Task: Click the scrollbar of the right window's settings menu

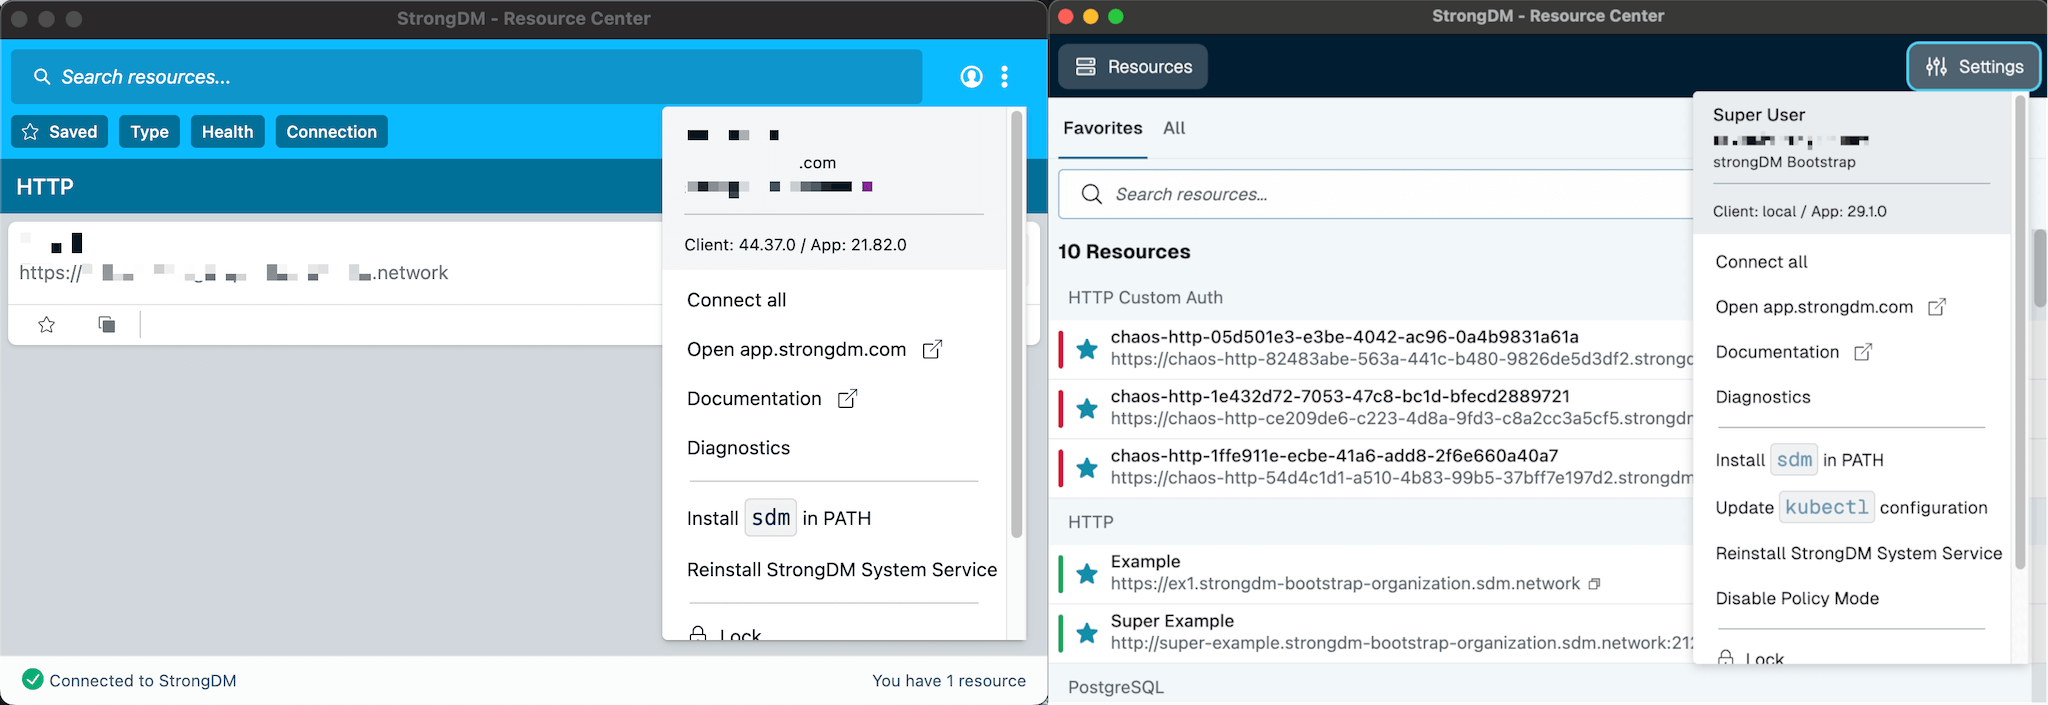Action: click(2020, 332)
